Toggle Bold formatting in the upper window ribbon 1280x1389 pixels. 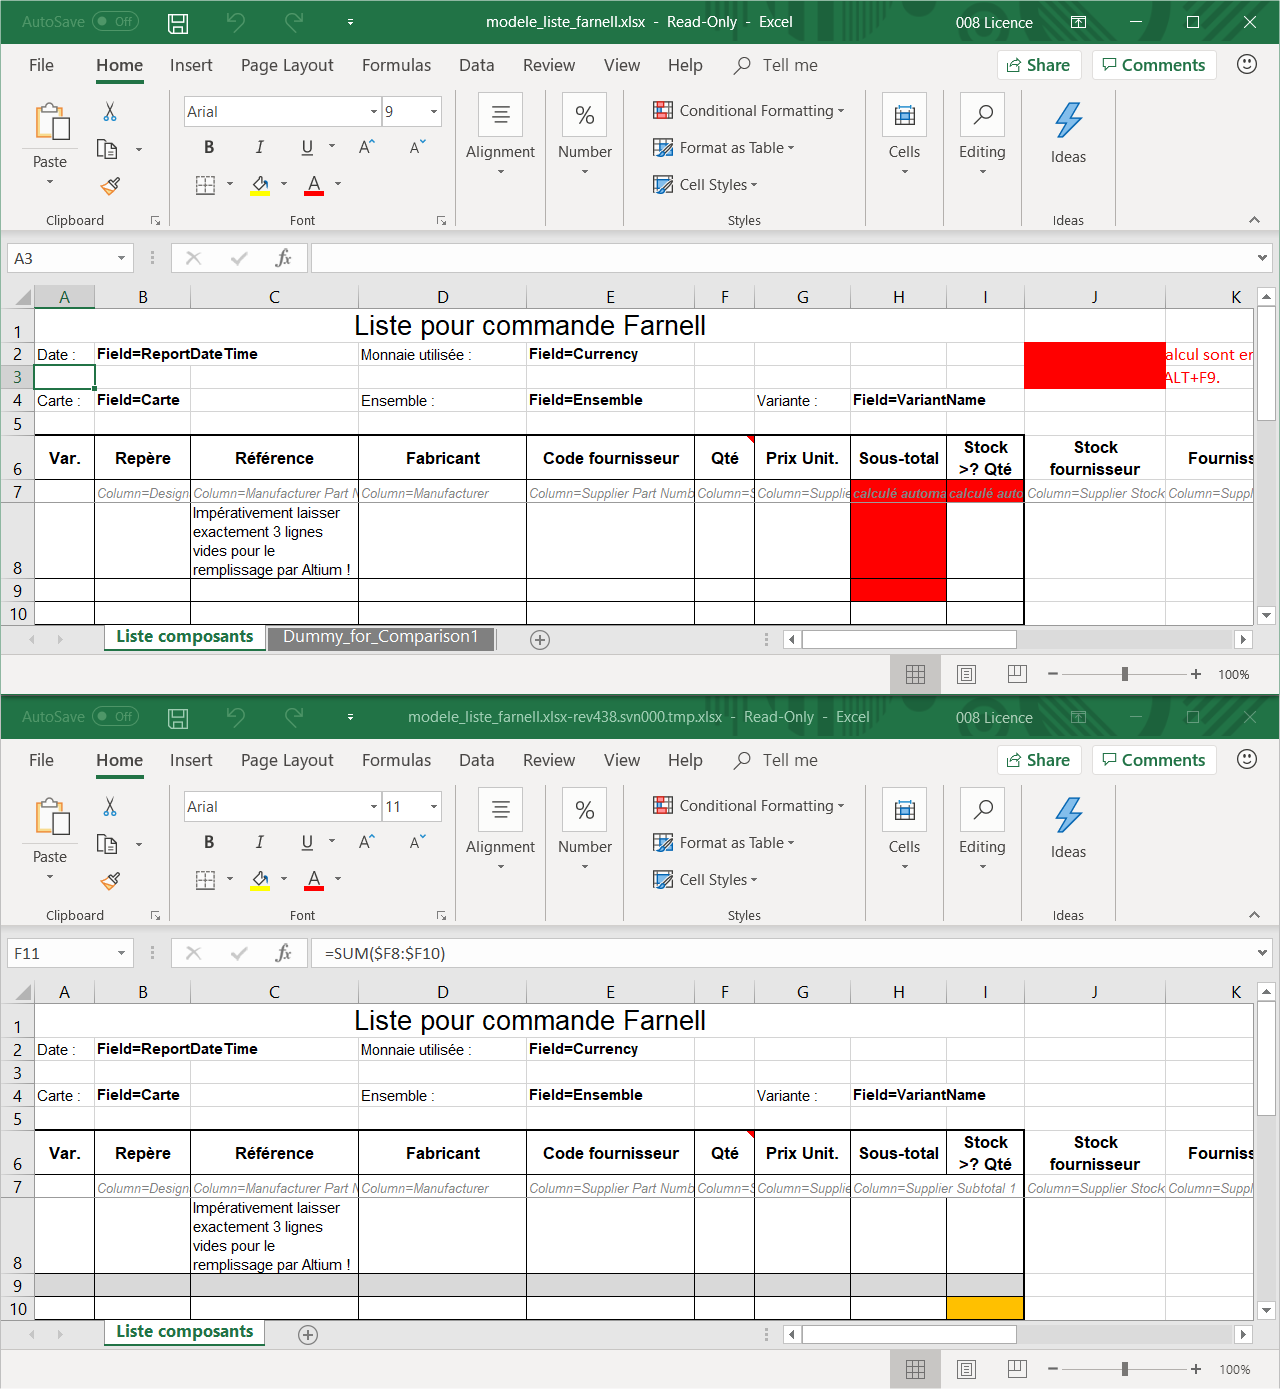(x=209, y=147)
